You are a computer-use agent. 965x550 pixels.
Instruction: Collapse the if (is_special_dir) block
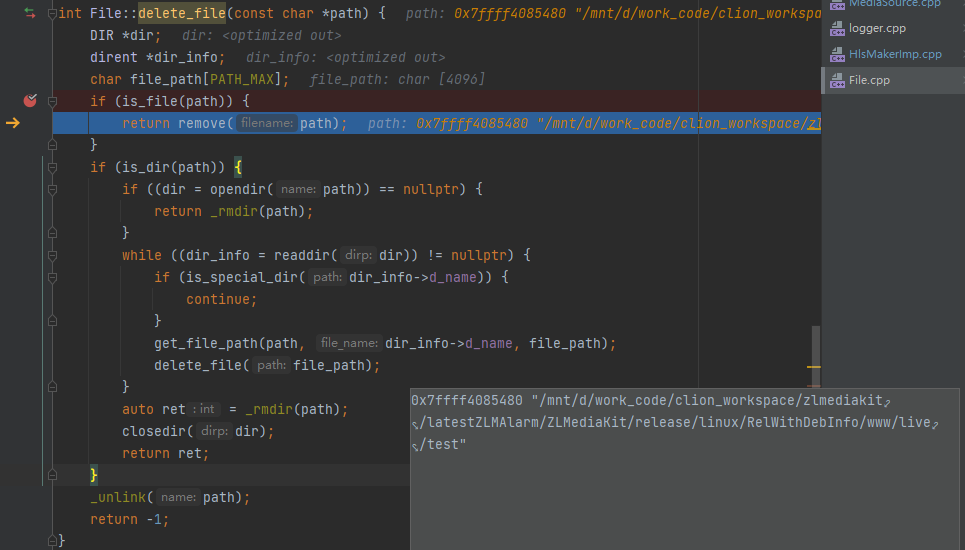(52, 277)
